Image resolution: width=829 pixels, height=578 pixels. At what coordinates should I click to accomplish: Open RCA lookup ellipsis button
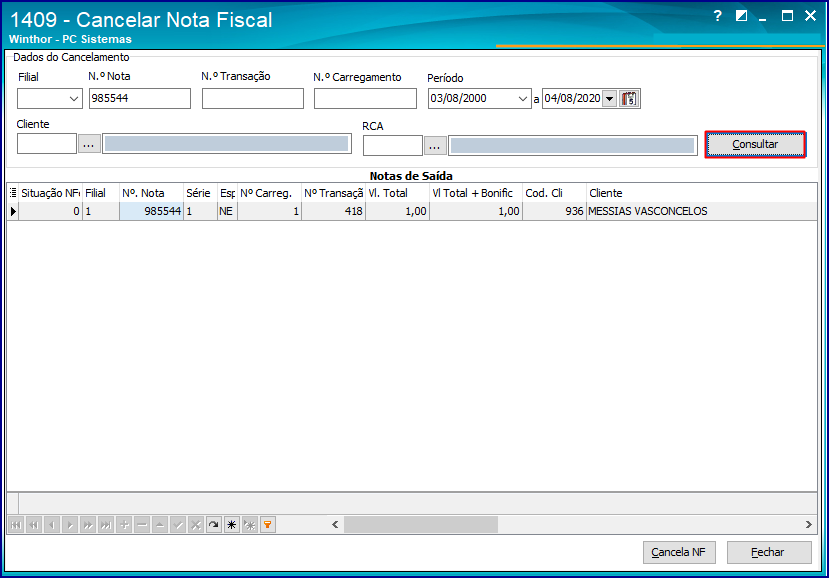(435, 146)
